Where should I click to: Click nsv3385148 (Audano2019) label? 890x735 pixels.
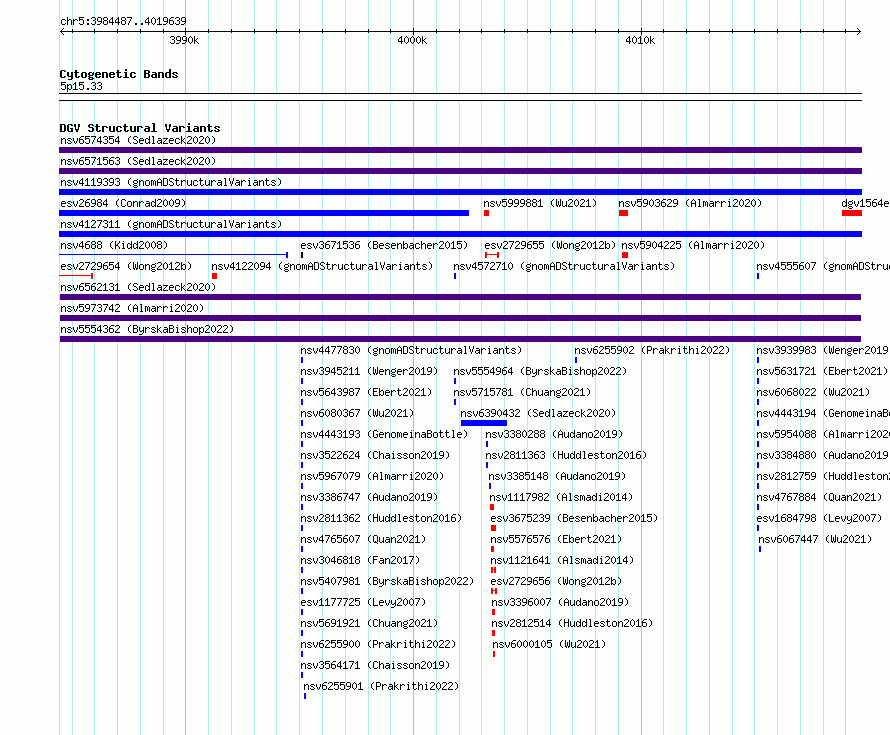[557, 476]
